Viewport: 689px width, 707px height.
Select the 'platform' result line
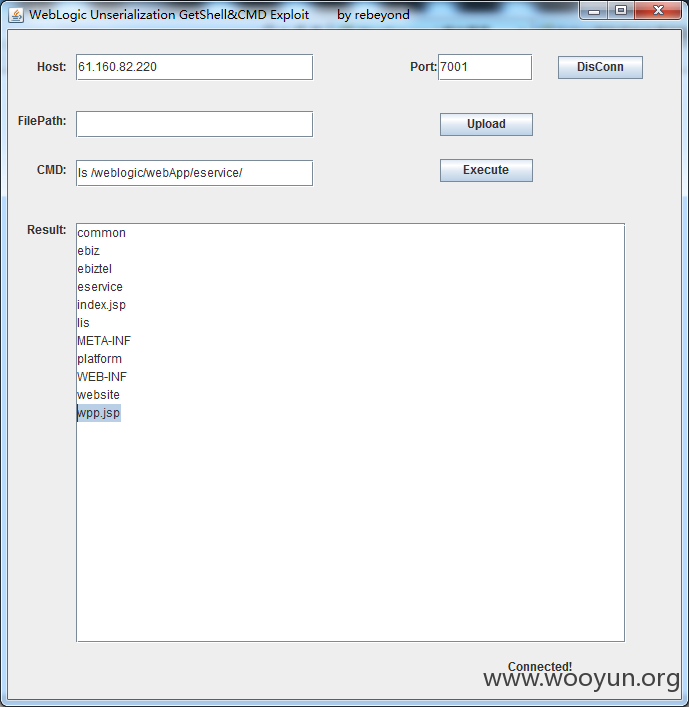[99, 359]
